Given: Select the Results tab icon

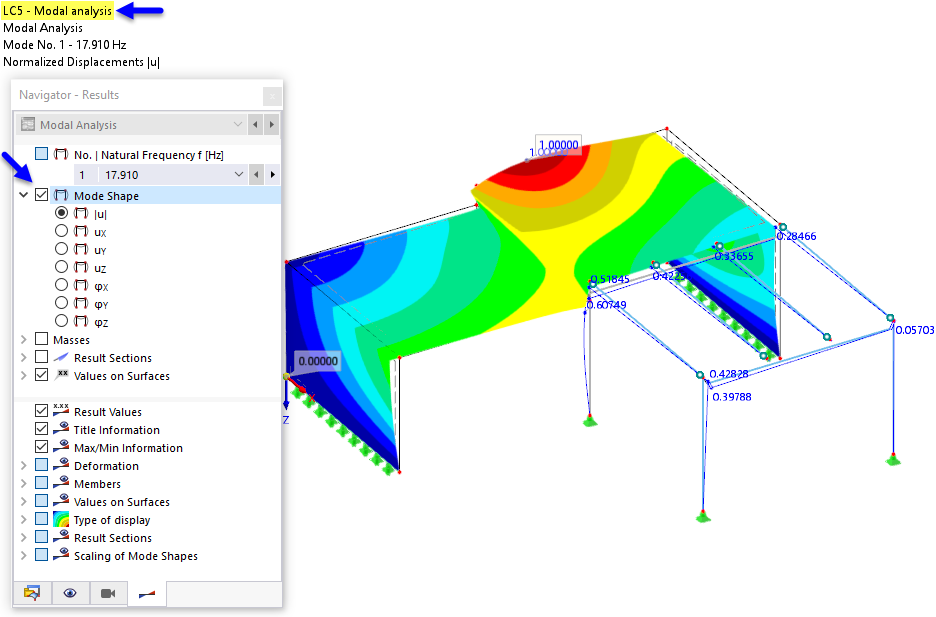Looking at the screenshot, I should pos(147,594).
